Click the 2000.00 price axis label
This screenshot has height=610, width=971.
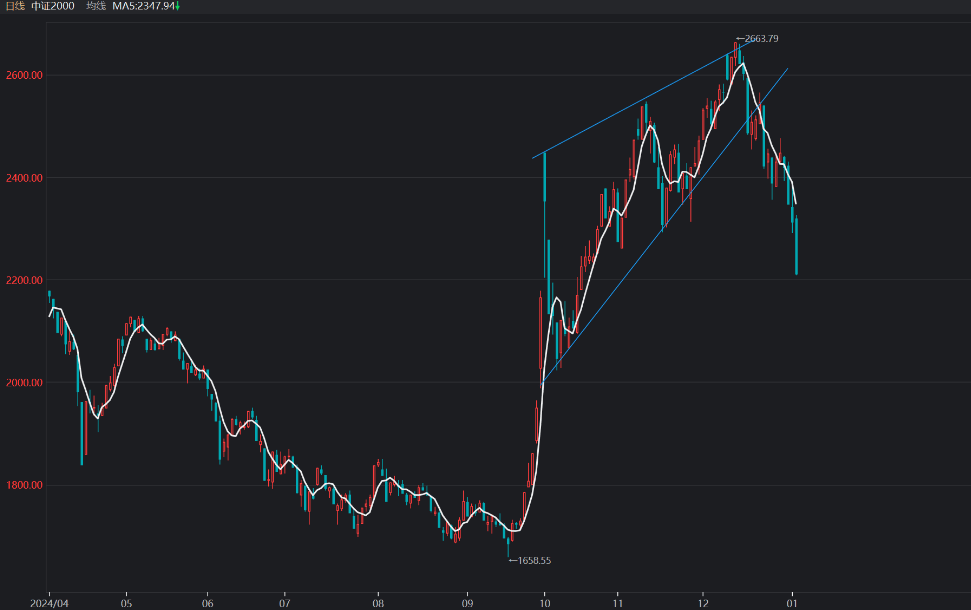(24, 382)
